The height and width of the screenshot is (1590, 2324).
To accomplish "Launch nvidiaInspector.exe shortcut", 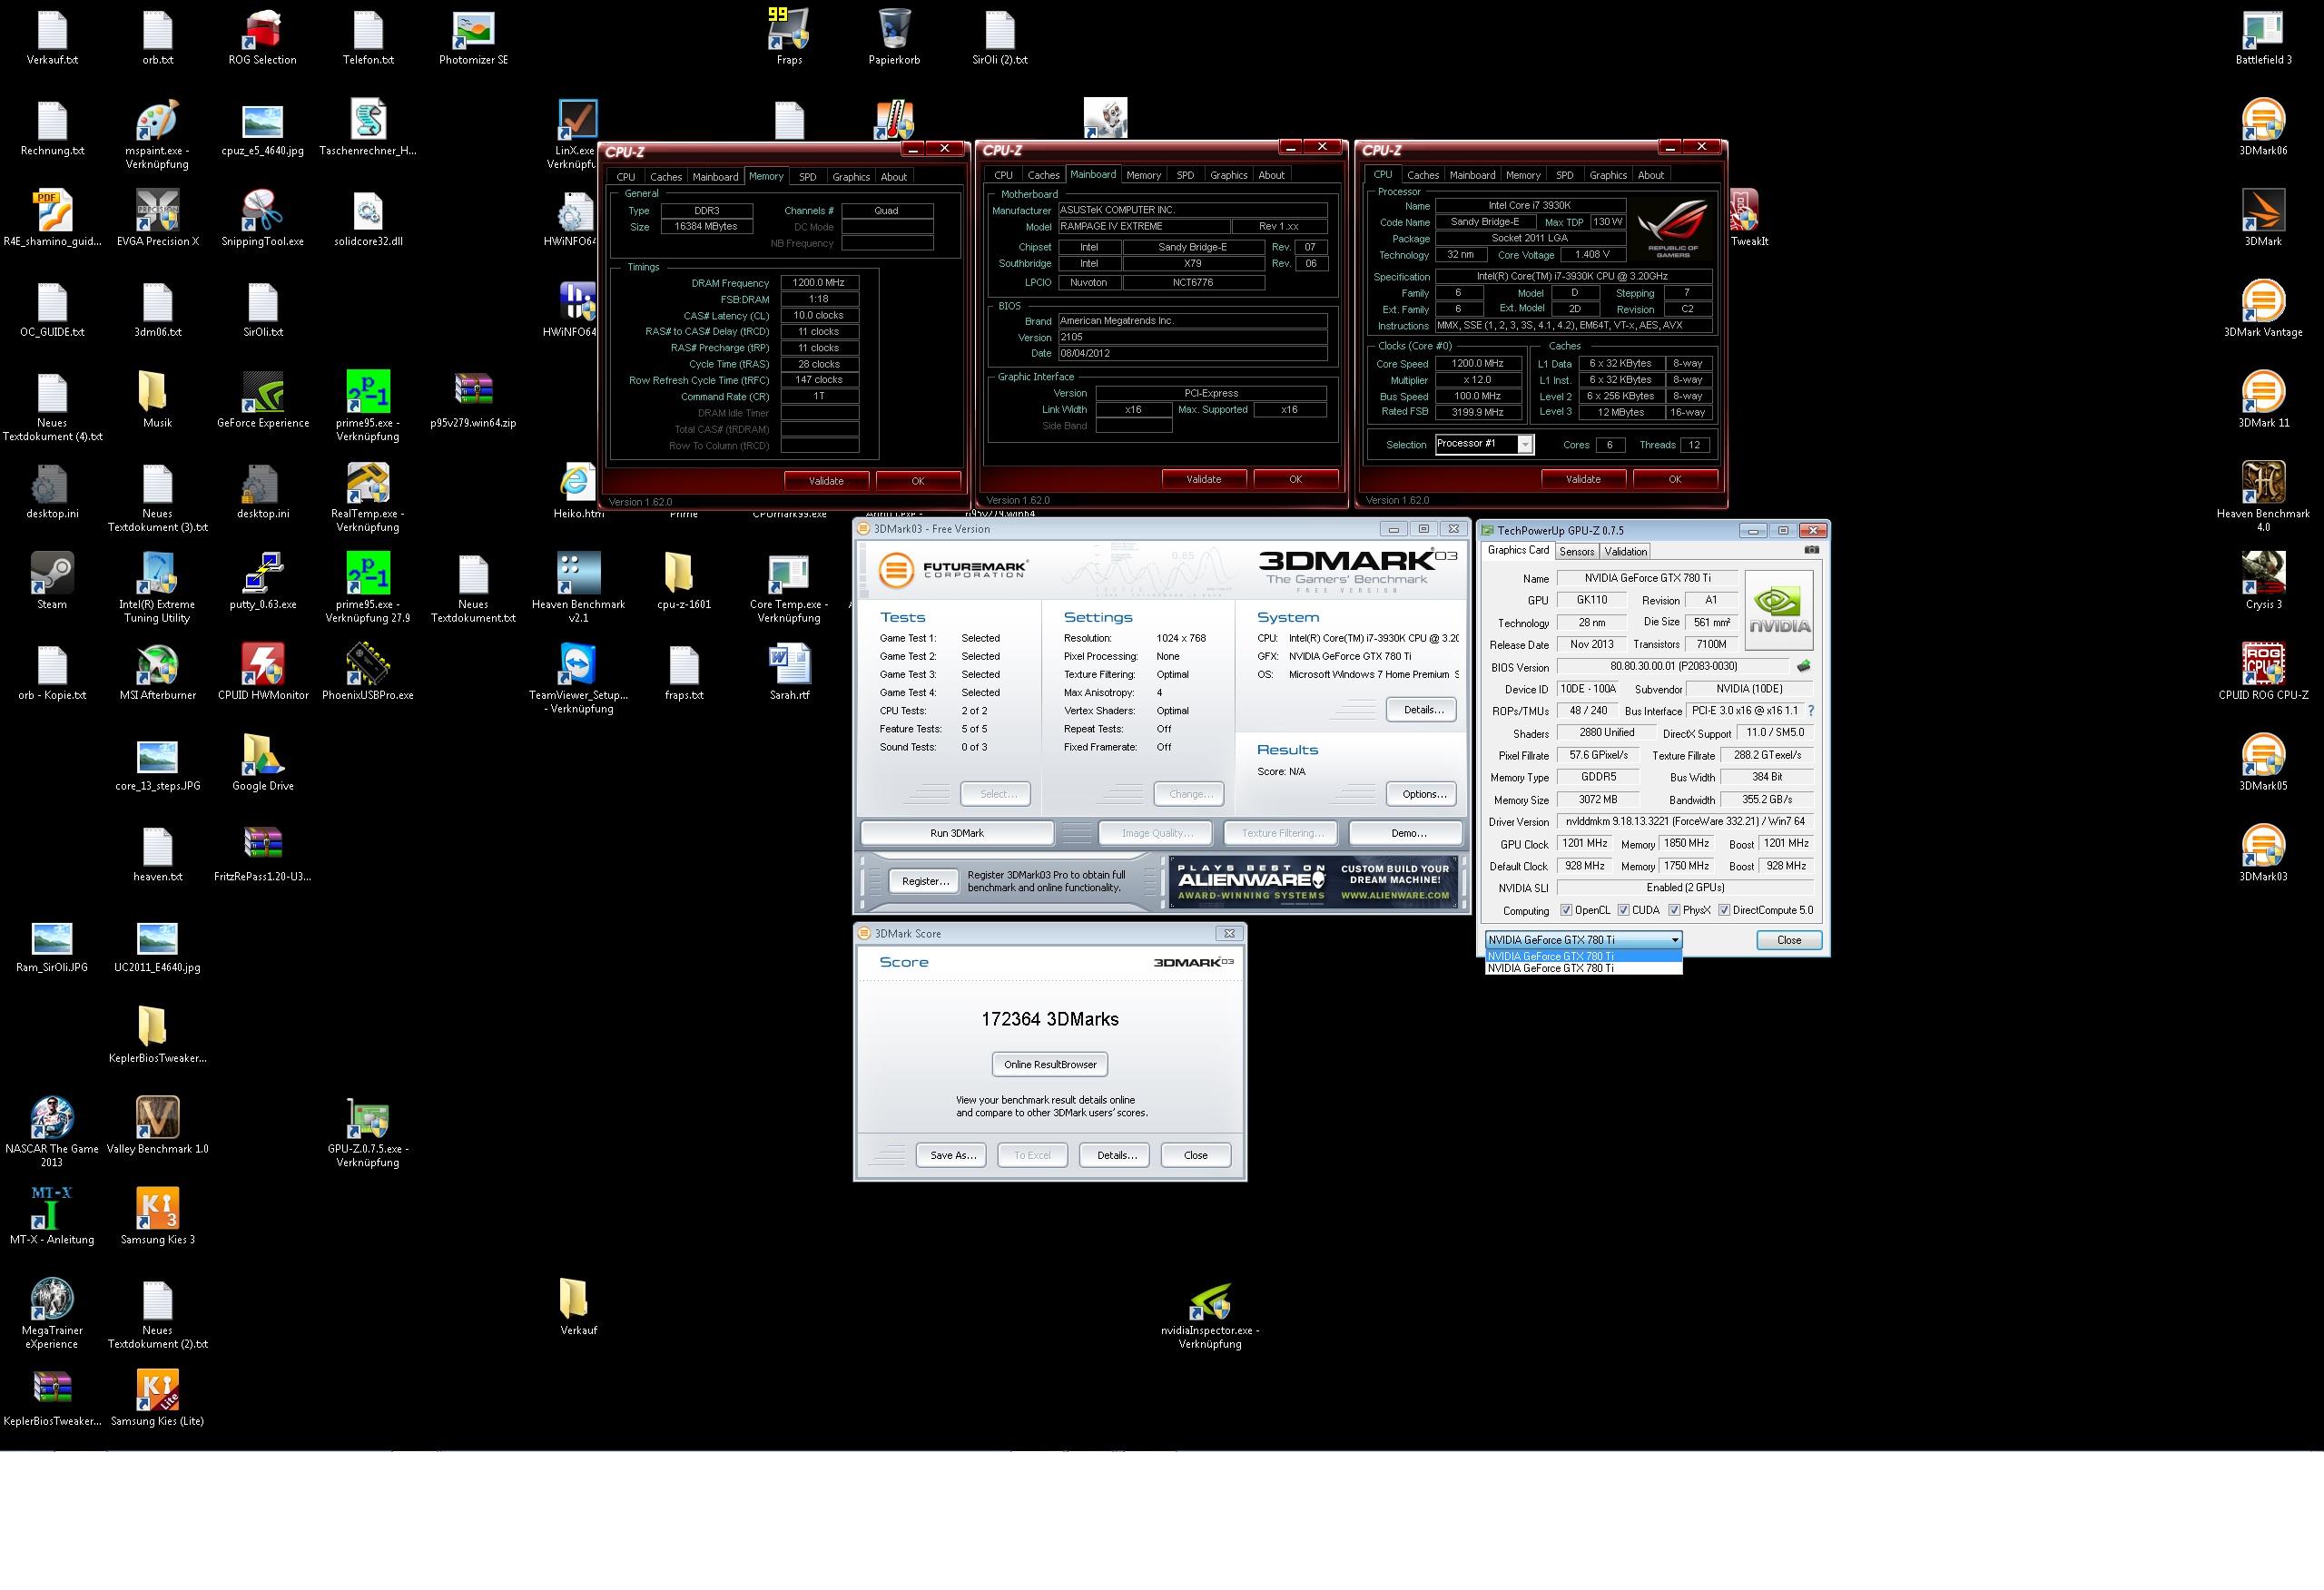I will [1210, 1317].
